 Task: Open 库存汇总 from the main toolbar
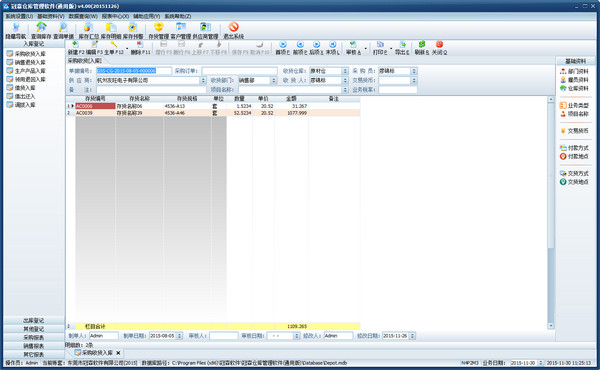[88, 30]
